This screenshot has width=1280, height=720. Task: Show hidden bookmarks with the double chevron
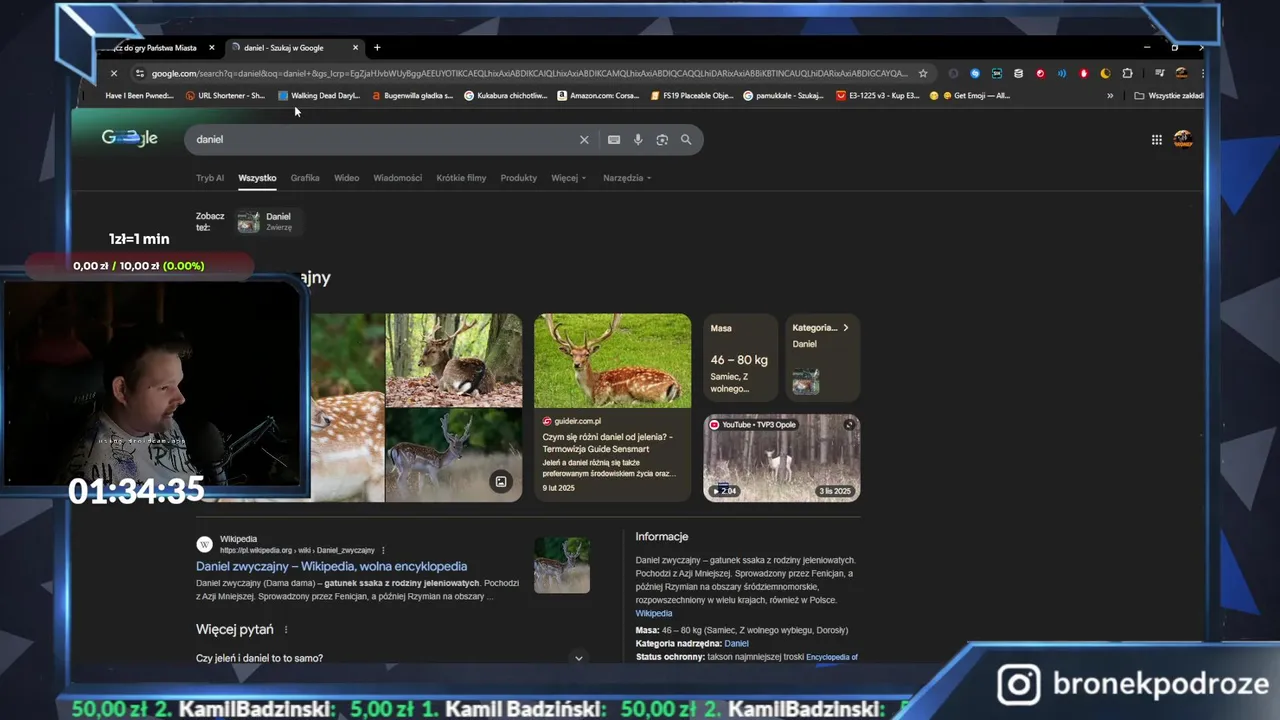pos(1110,96)
